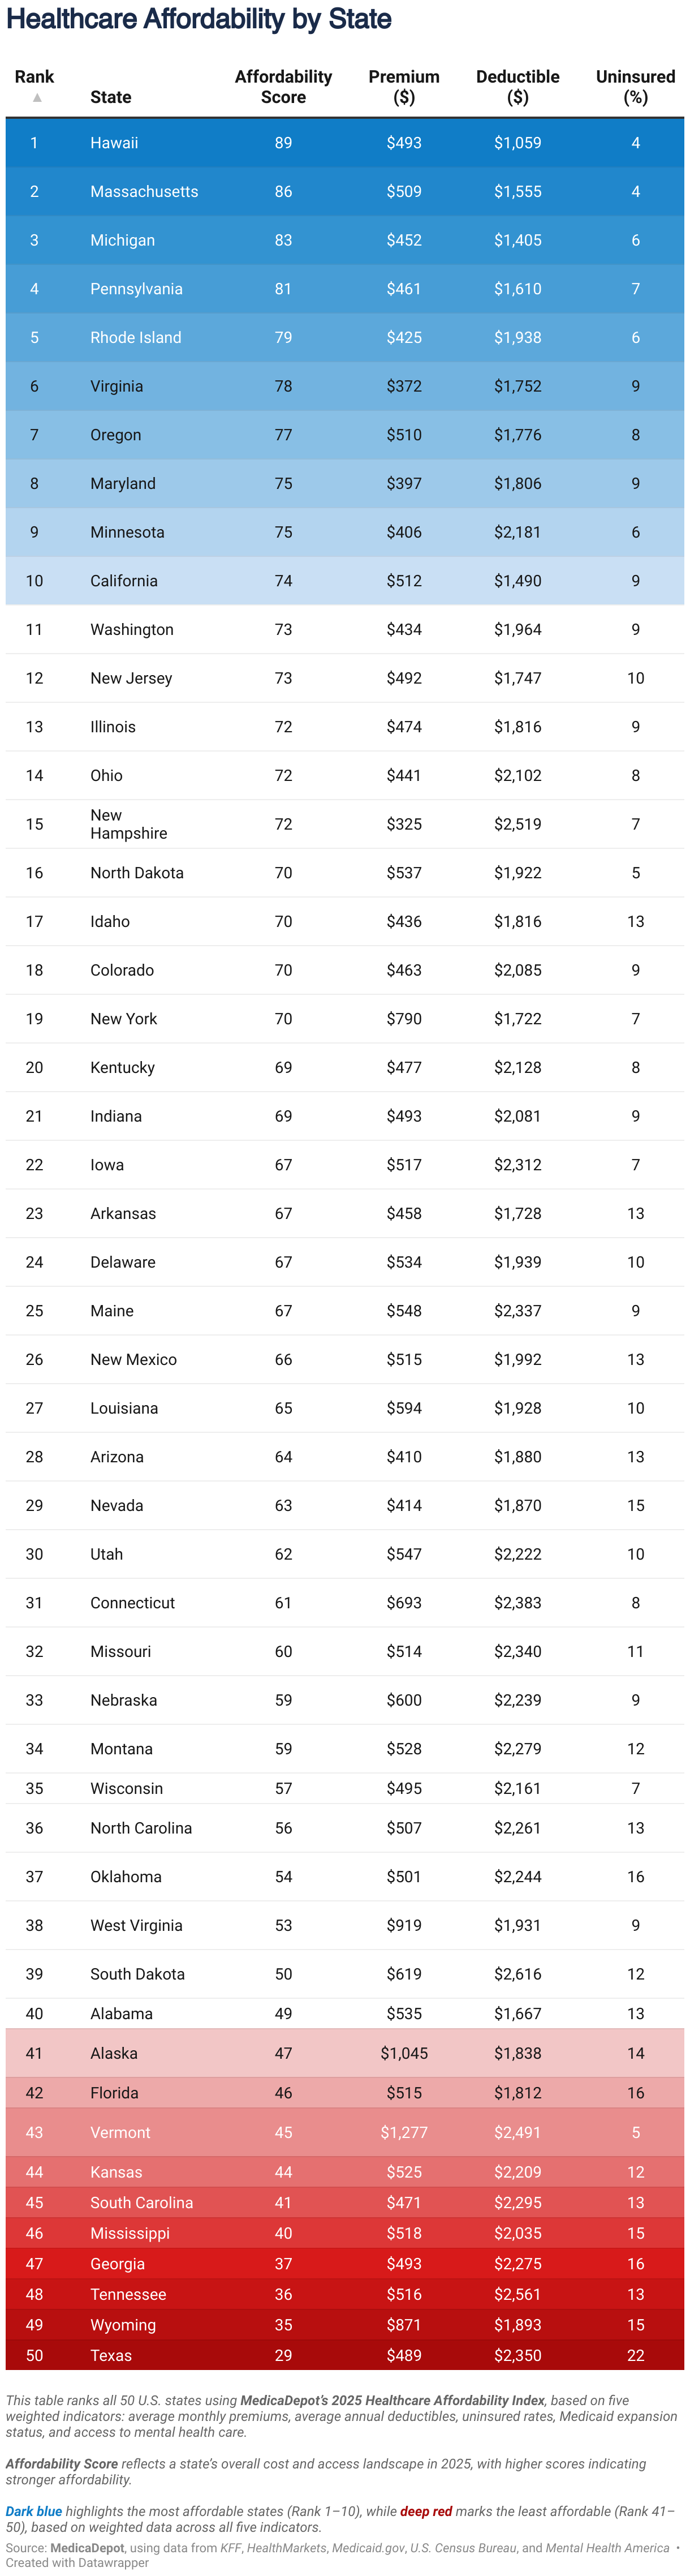Click the Healthcare Affordability by State title
The height and width of the screenshot is (2576, 690).
(199, 19)
